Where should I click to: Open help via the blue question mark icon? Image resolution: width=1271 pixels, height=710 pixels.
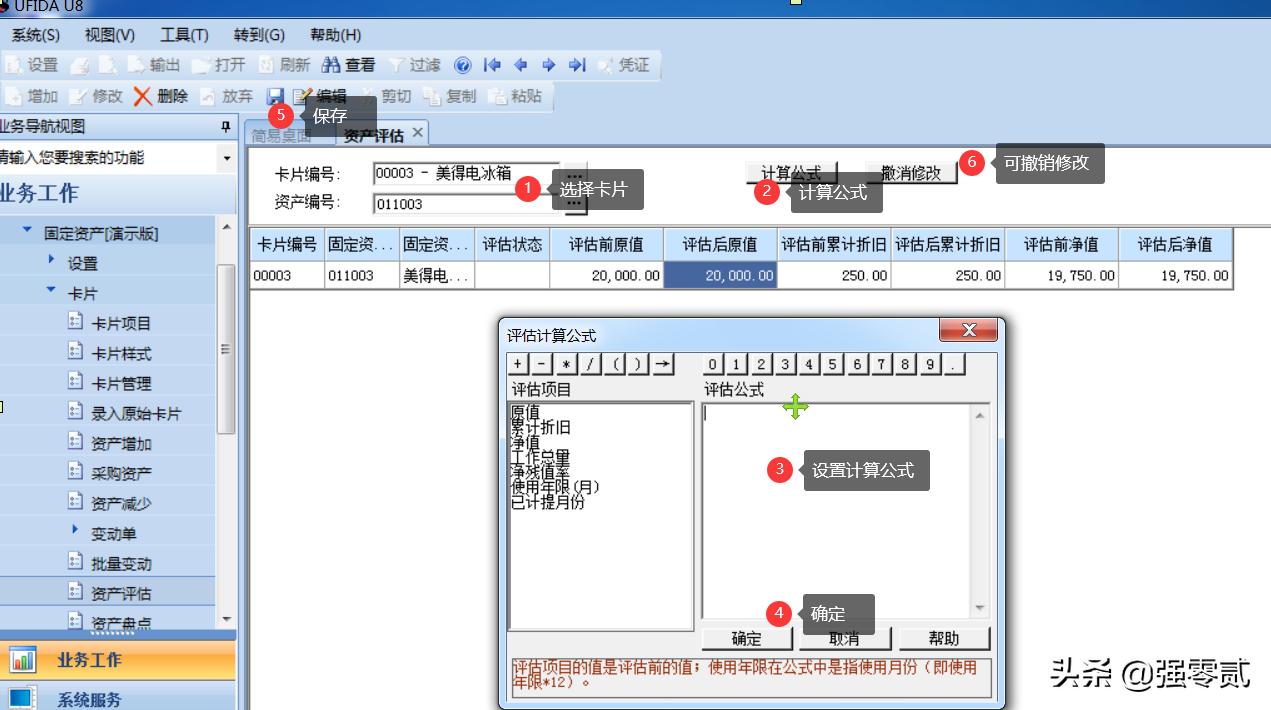[x=461, y=68]
